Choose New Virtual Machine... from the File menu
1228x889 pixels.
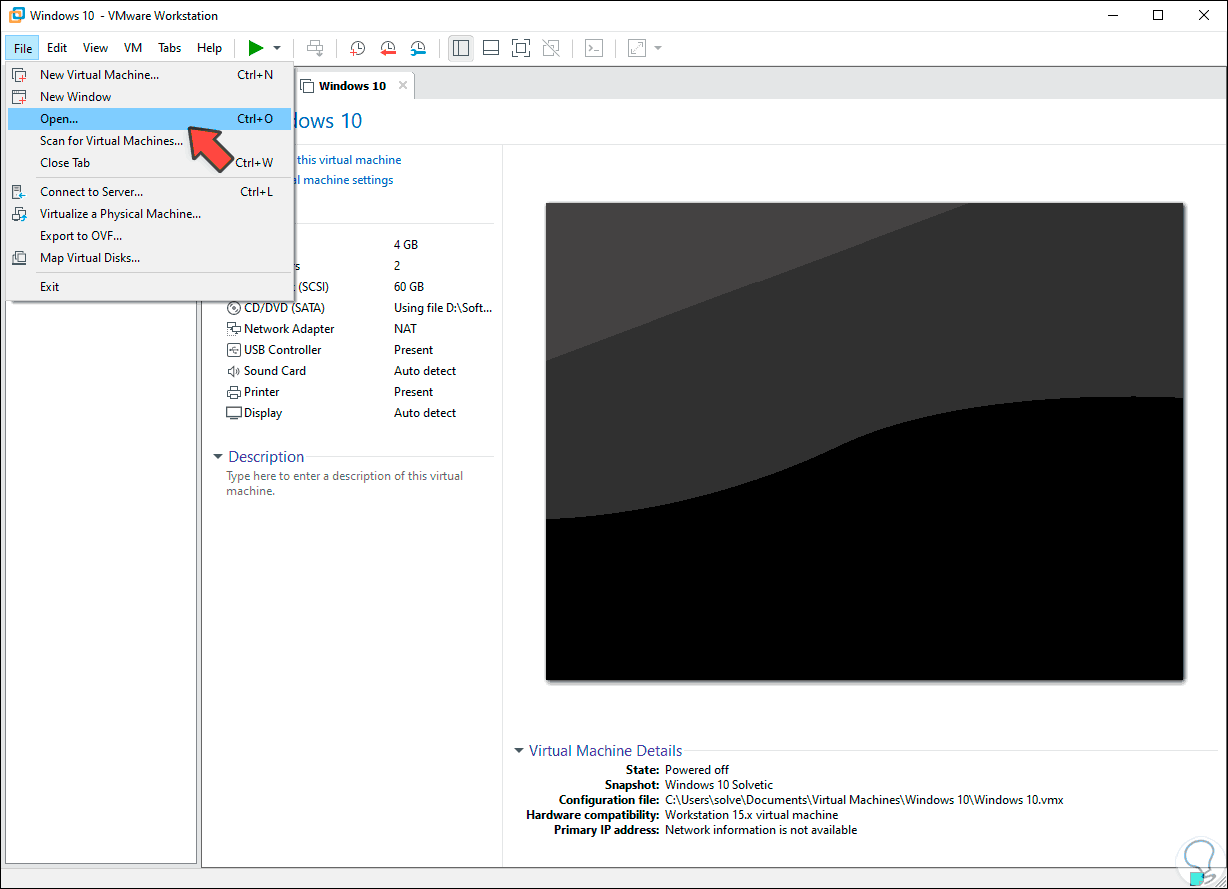click(x=149, y=75)
